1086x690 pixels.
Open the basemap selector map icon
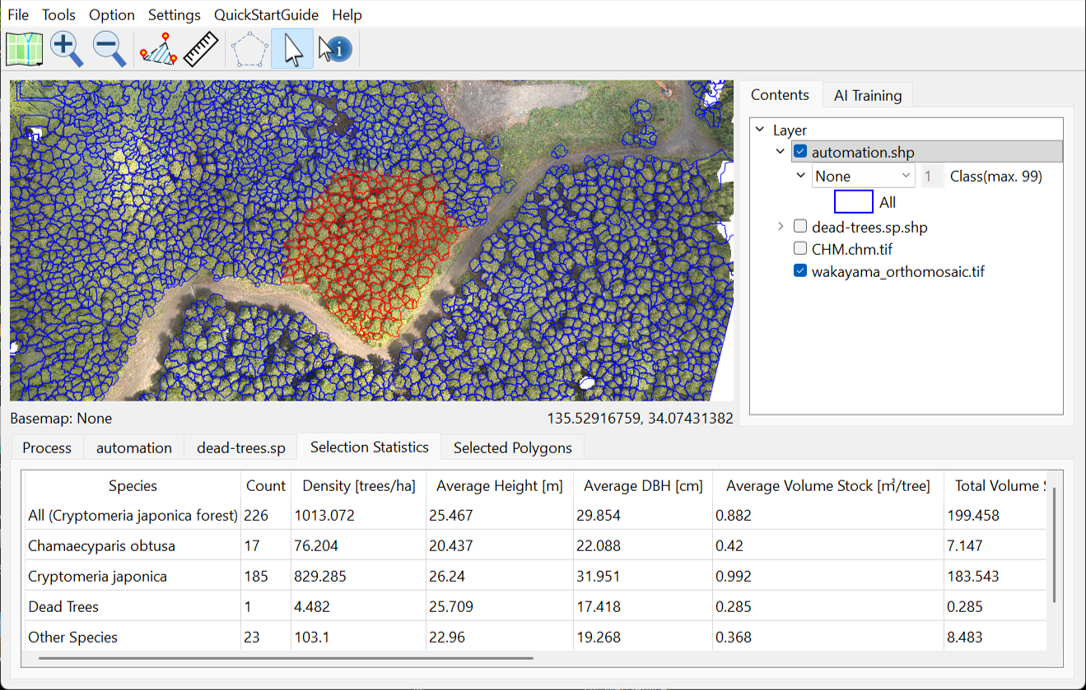pos(24,48)
